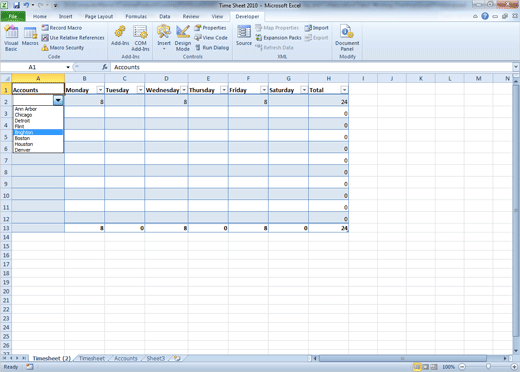Open control Properties
This screenshot has width=520, height=372.
click(x=210, y=28)
